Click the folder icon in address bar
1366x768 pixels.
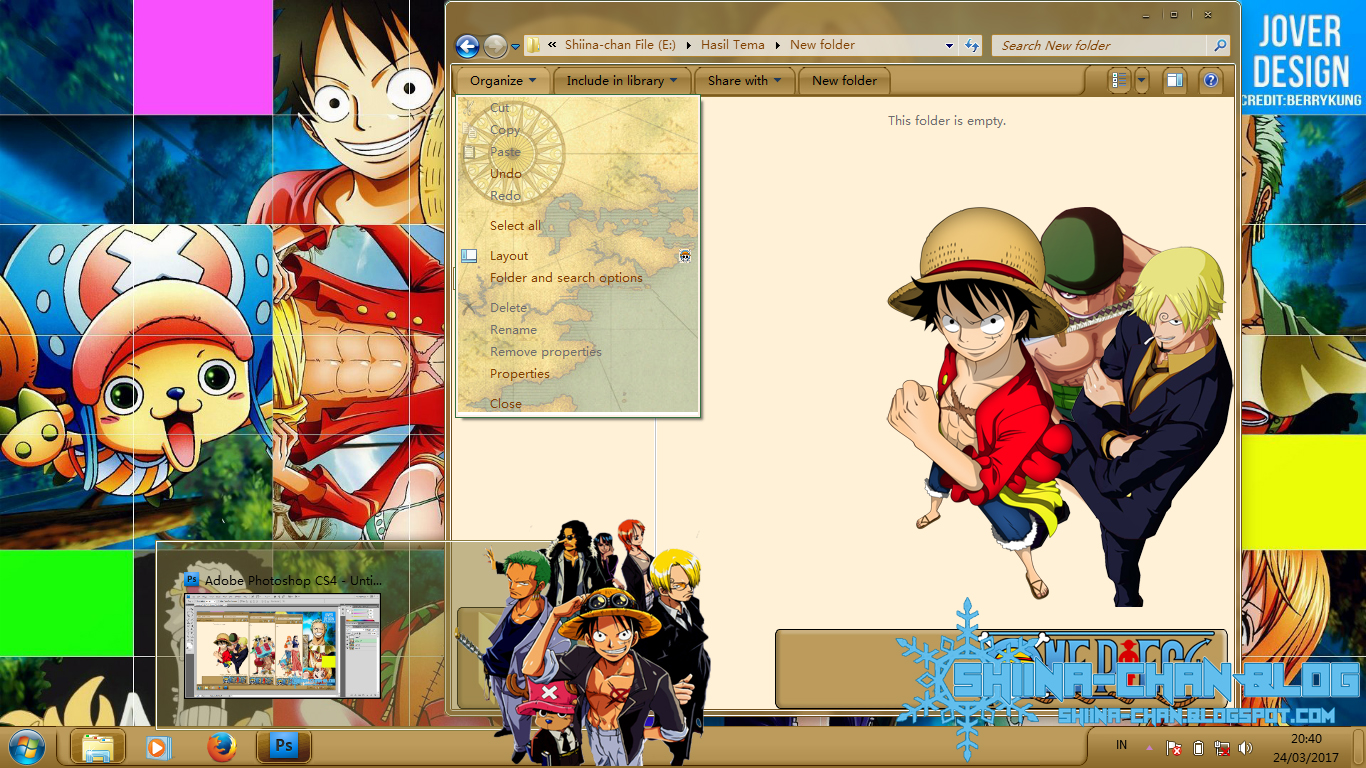pos(534,45)
